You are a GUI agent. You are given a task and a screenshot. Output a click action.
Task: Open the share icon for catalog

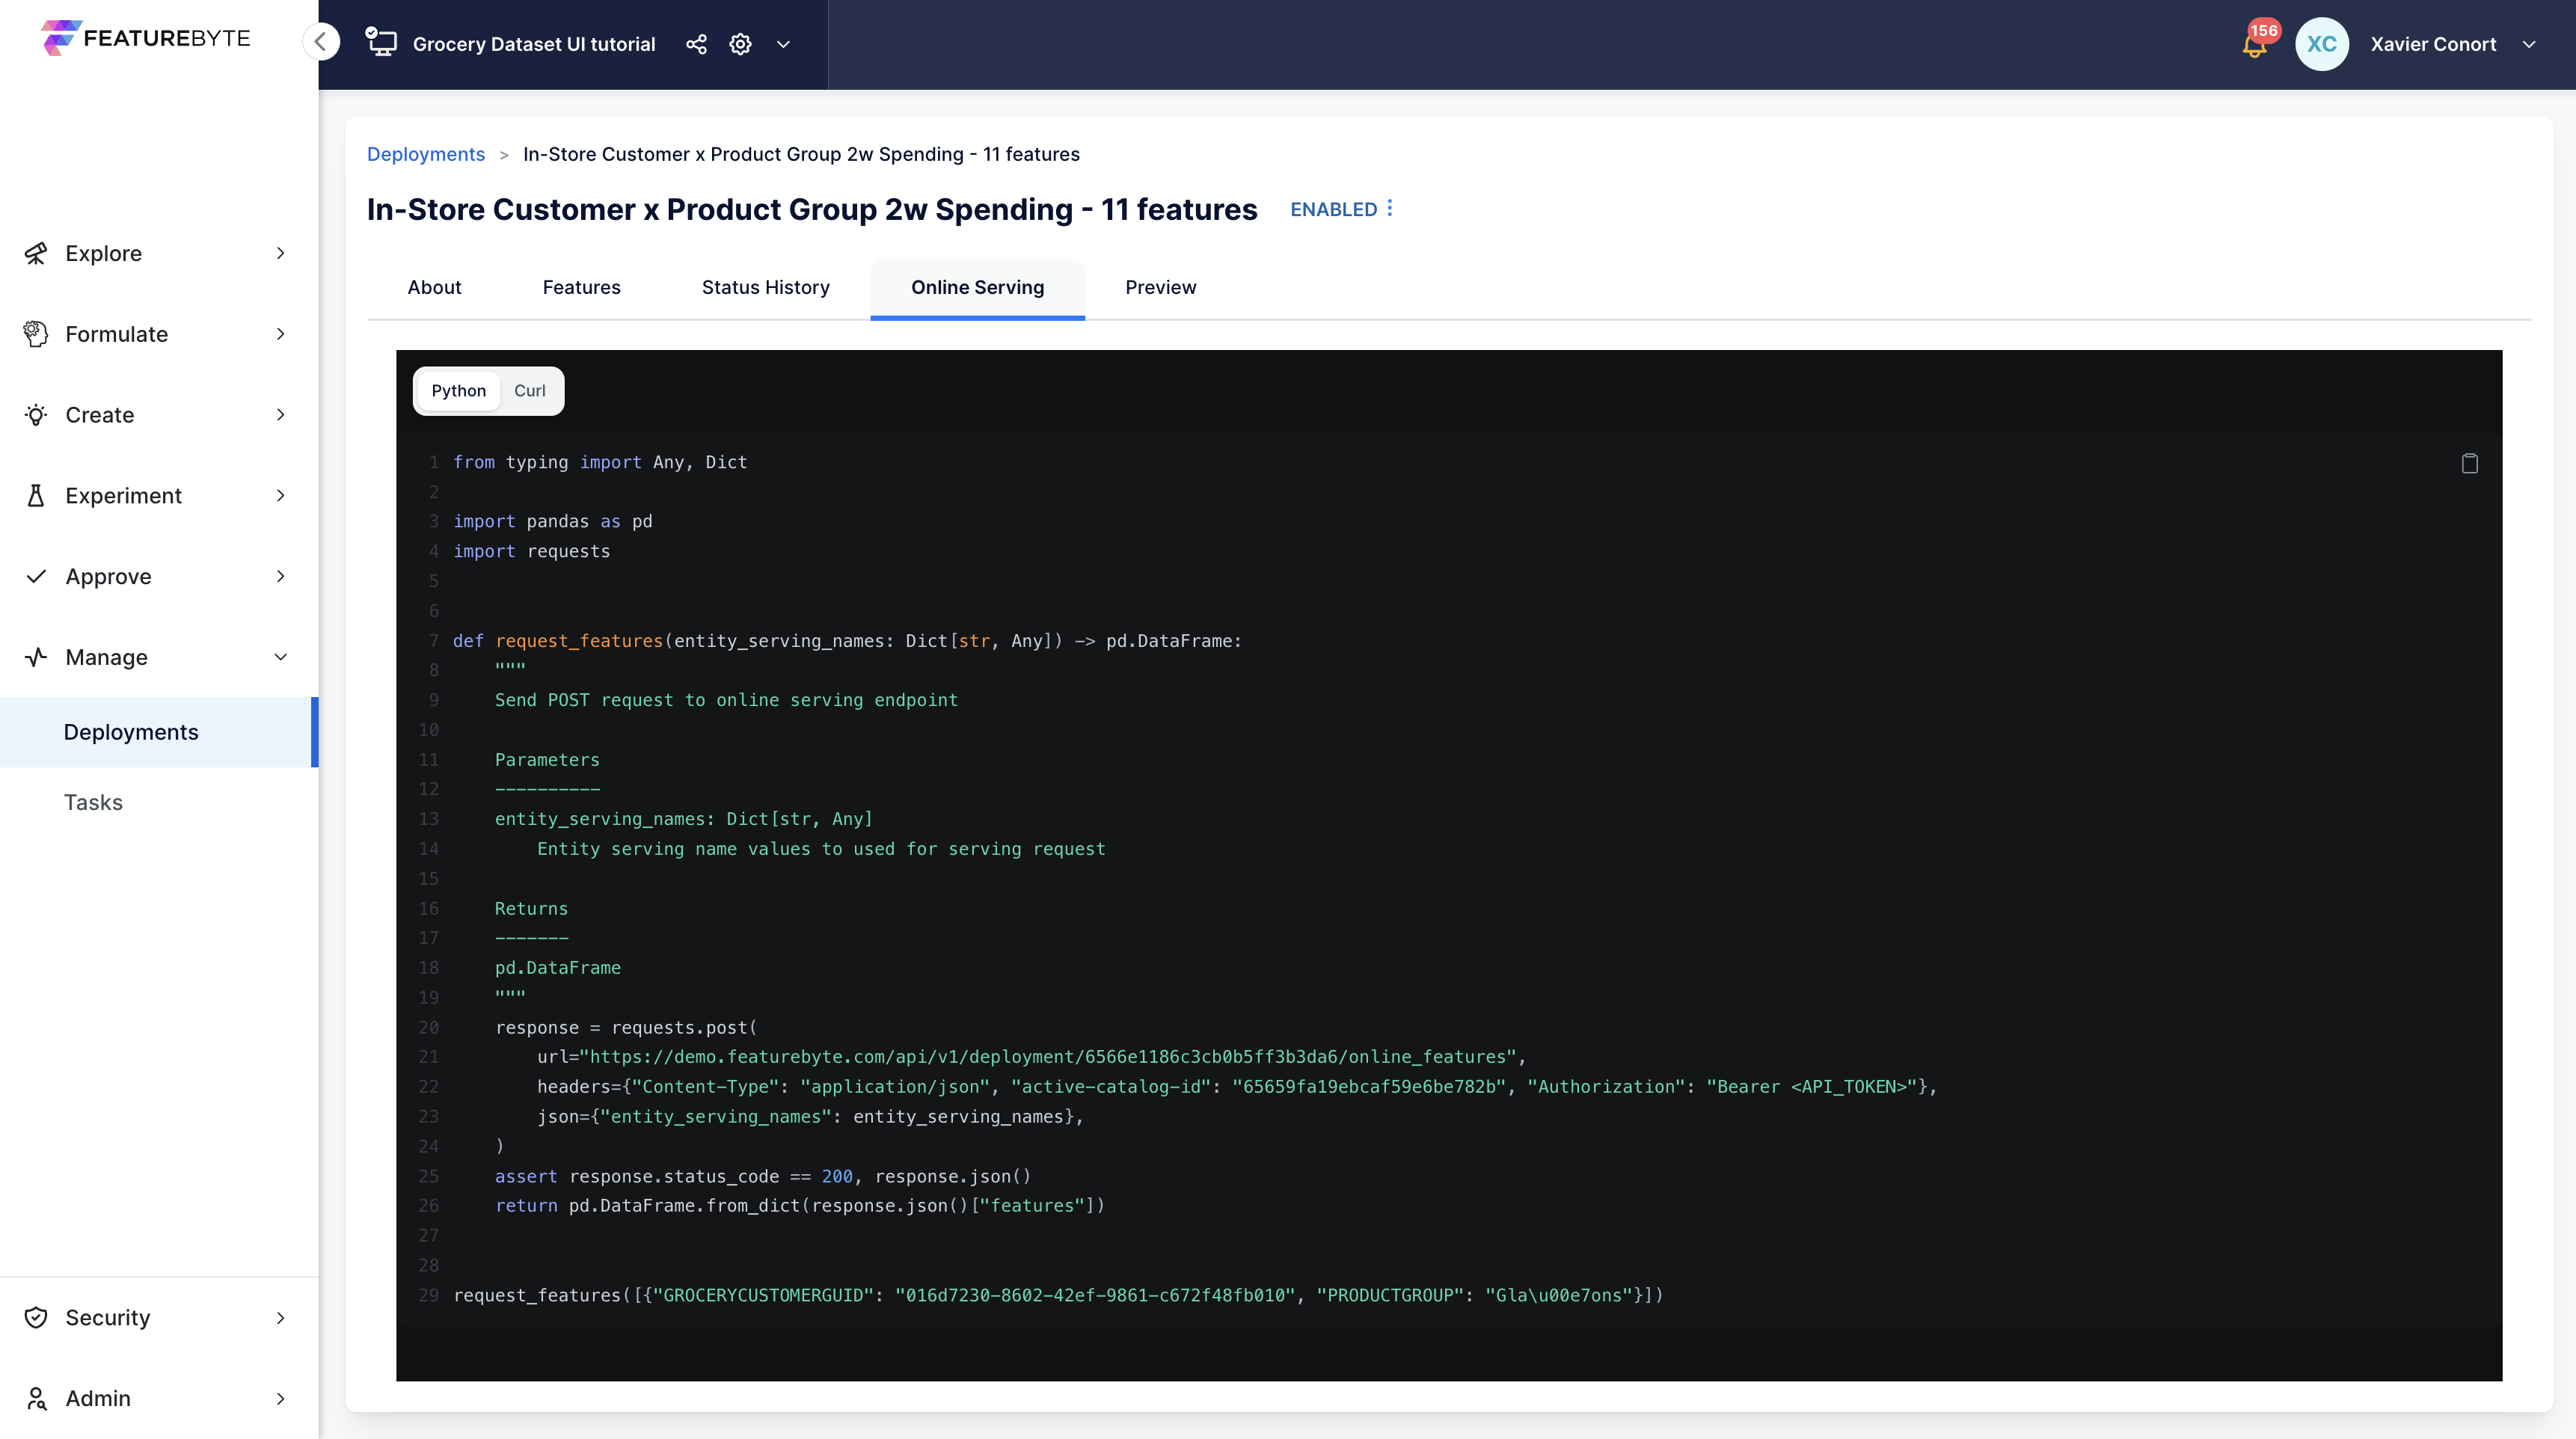coord(696,44)
